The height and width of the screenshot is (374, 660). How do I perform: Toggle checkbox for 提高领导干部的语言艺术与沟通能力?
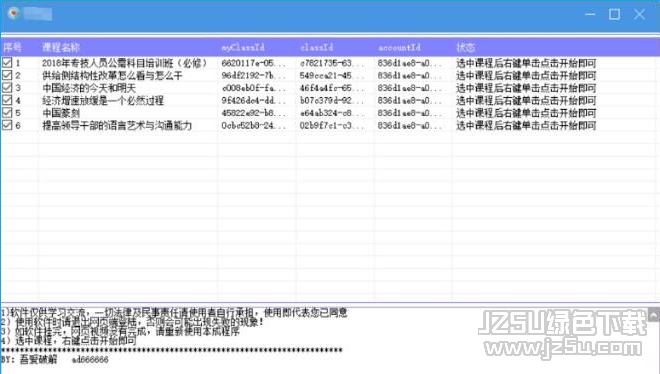(7, 125)
